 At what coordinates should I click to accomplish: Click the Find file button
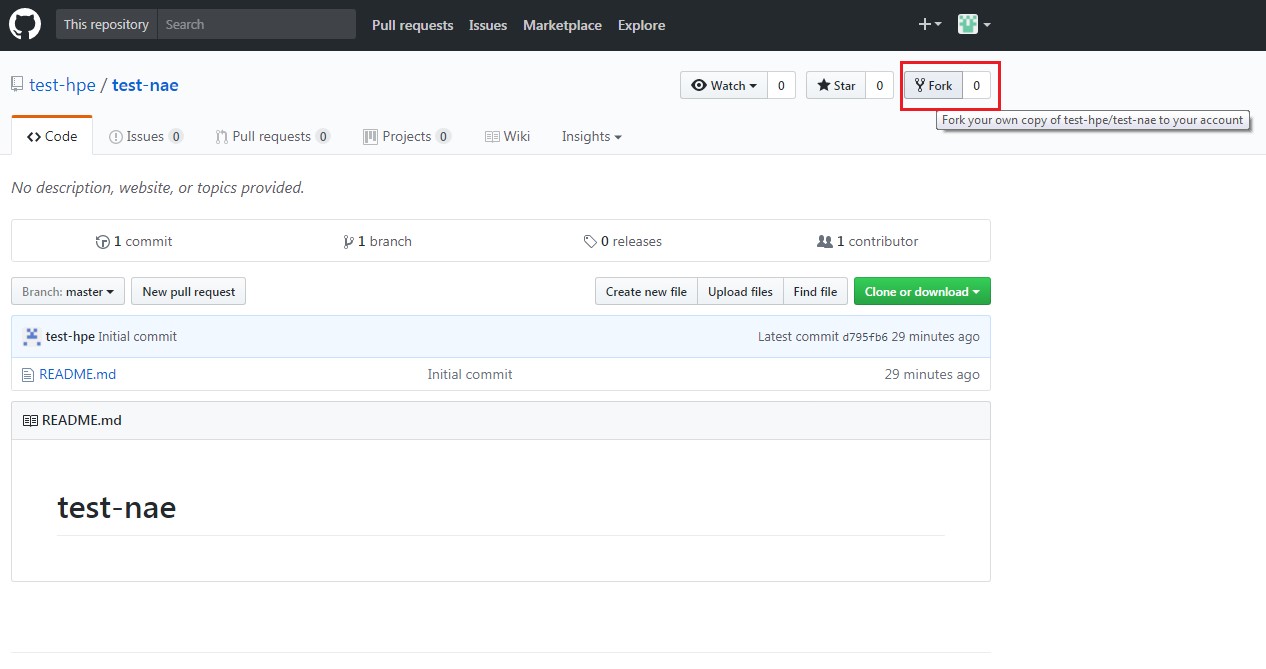815,292
